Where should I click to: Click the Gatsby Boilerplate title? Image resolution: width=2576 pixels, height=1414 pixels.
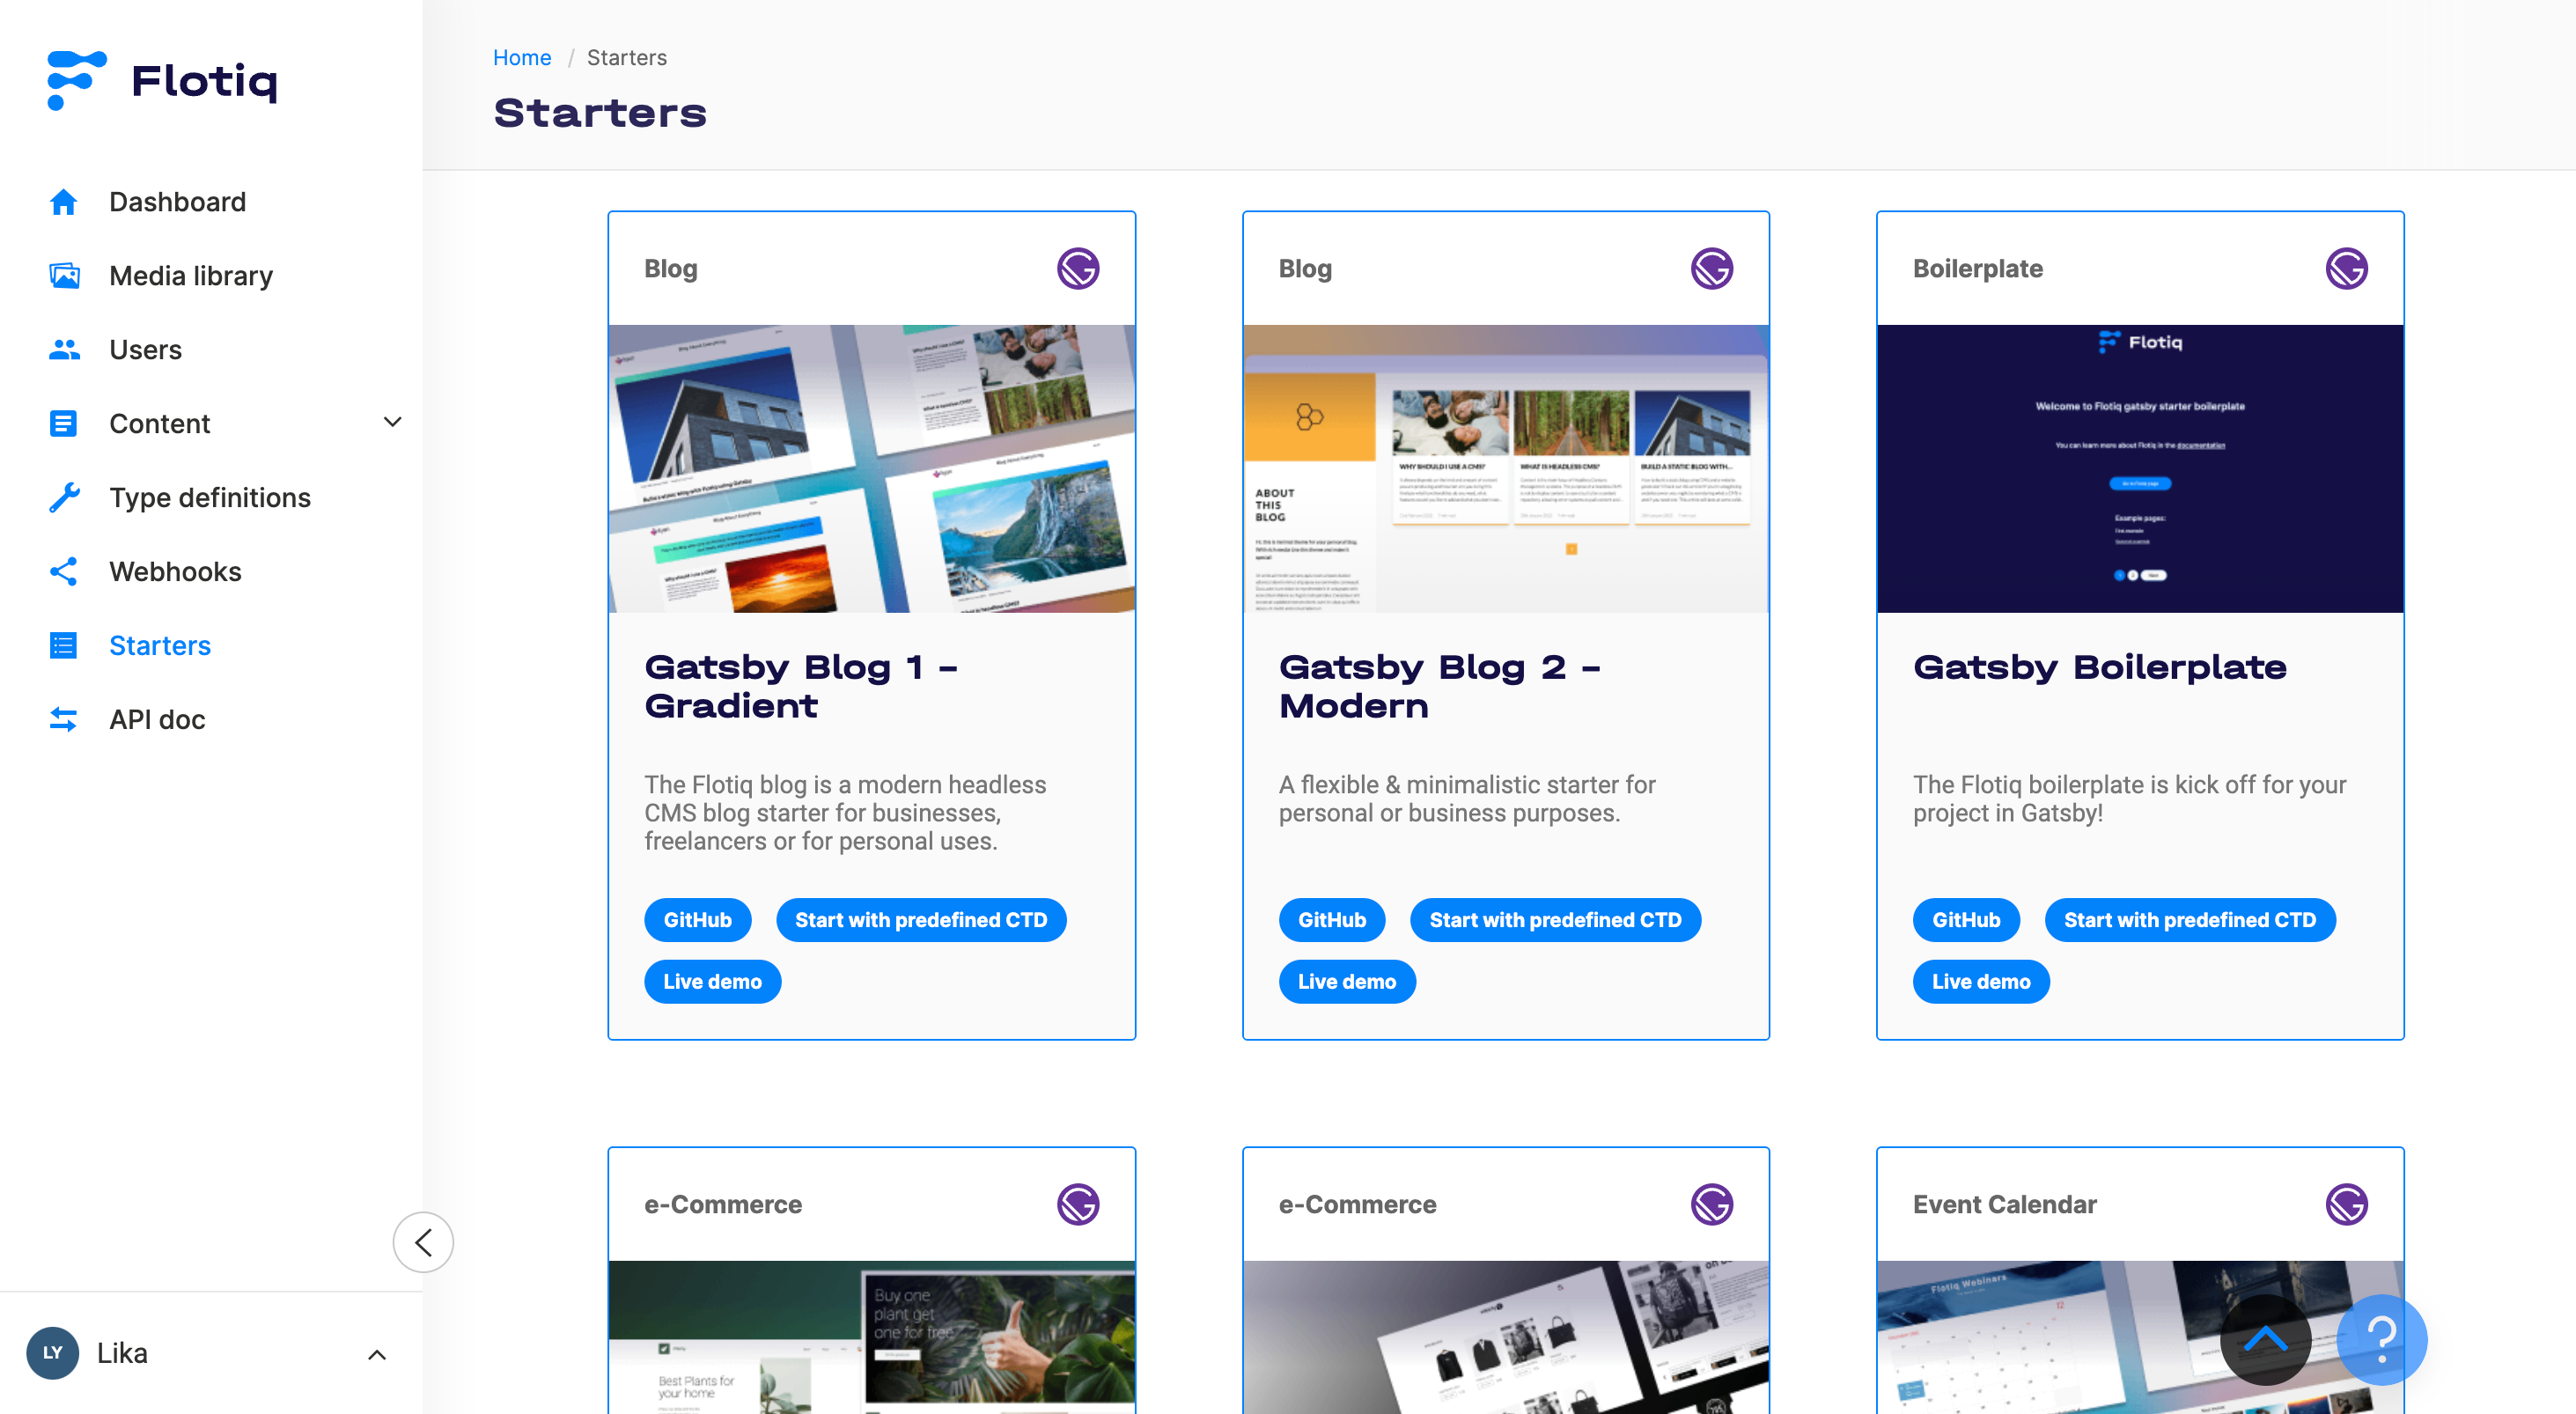2100,667
